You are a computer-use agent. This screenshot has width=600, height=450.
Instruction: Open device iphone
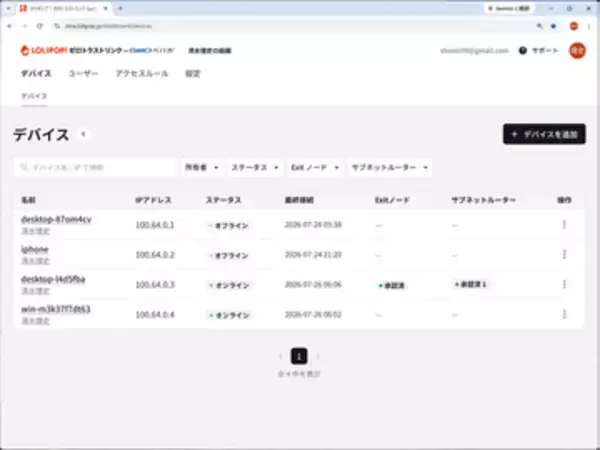pyautogui.click(x=35, y=249)
